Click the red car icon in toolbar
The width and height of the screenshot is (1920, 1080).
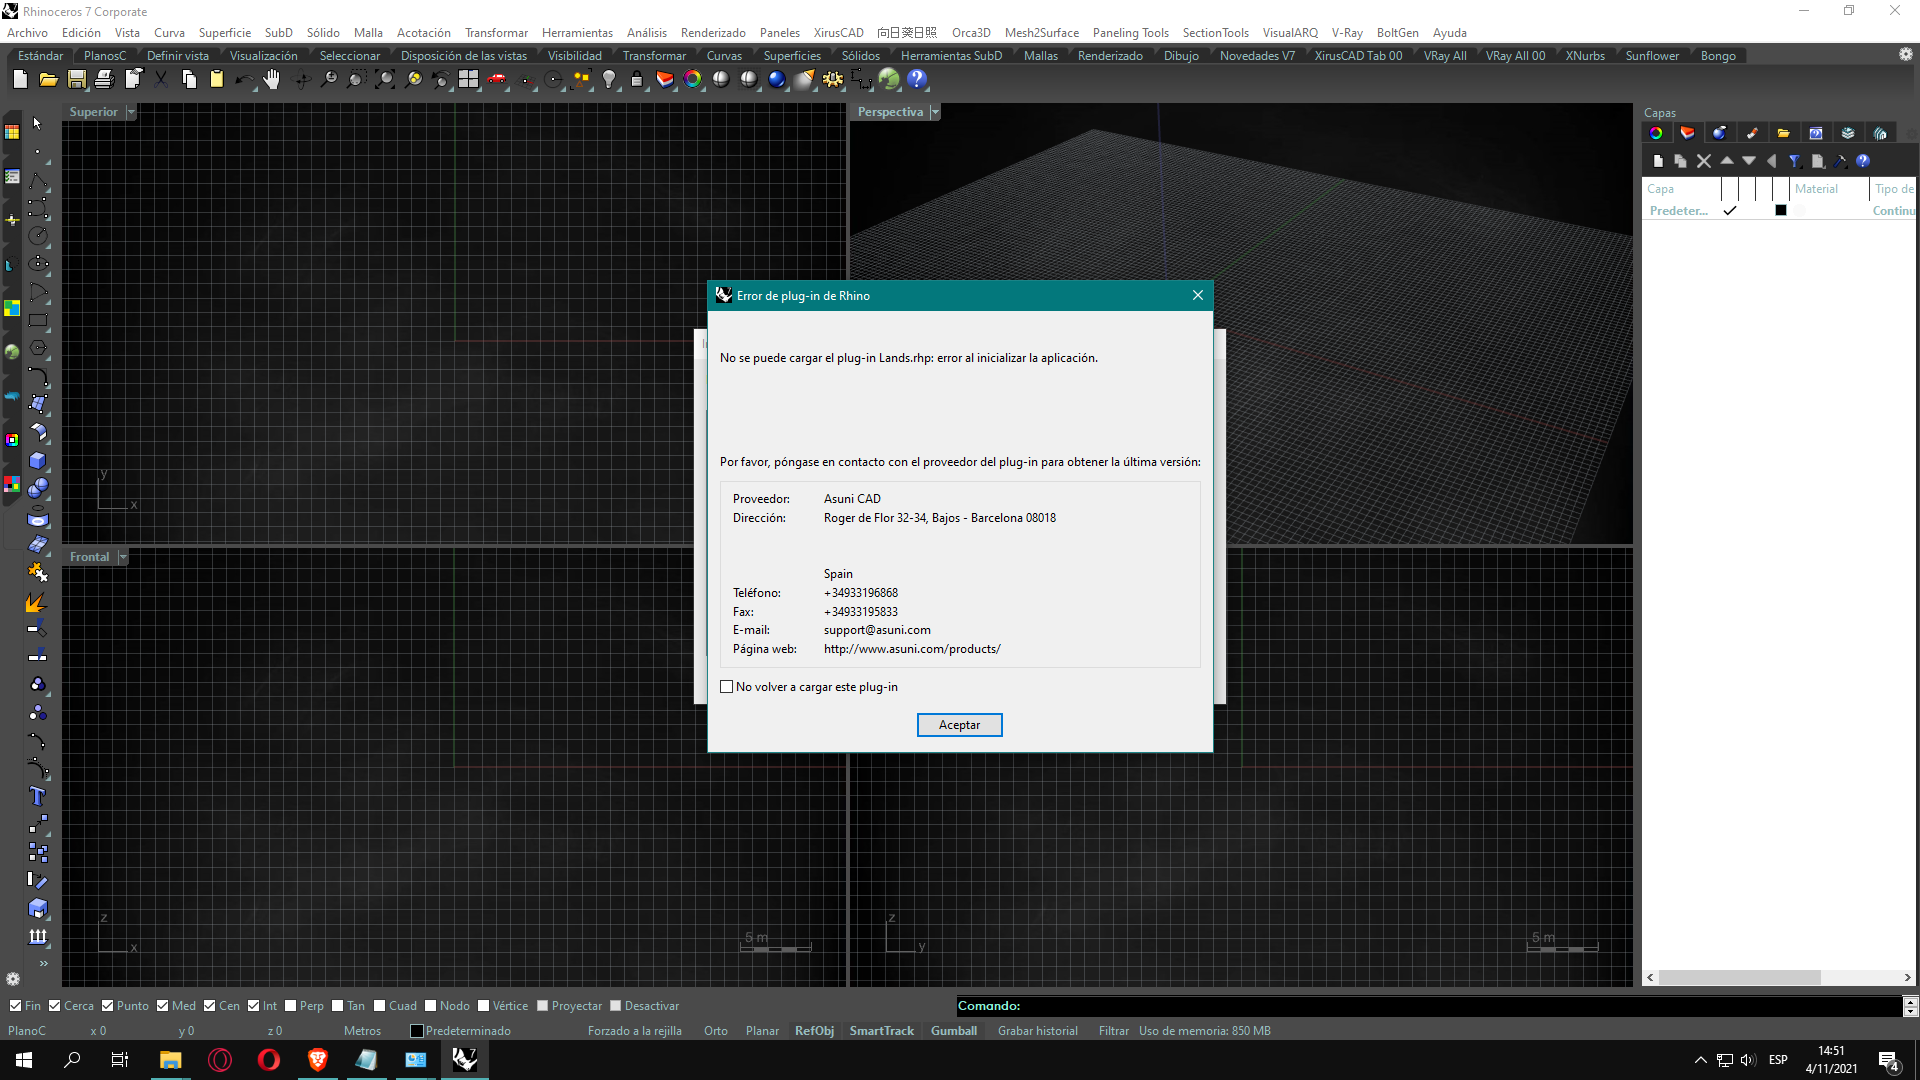pos(497,79)
